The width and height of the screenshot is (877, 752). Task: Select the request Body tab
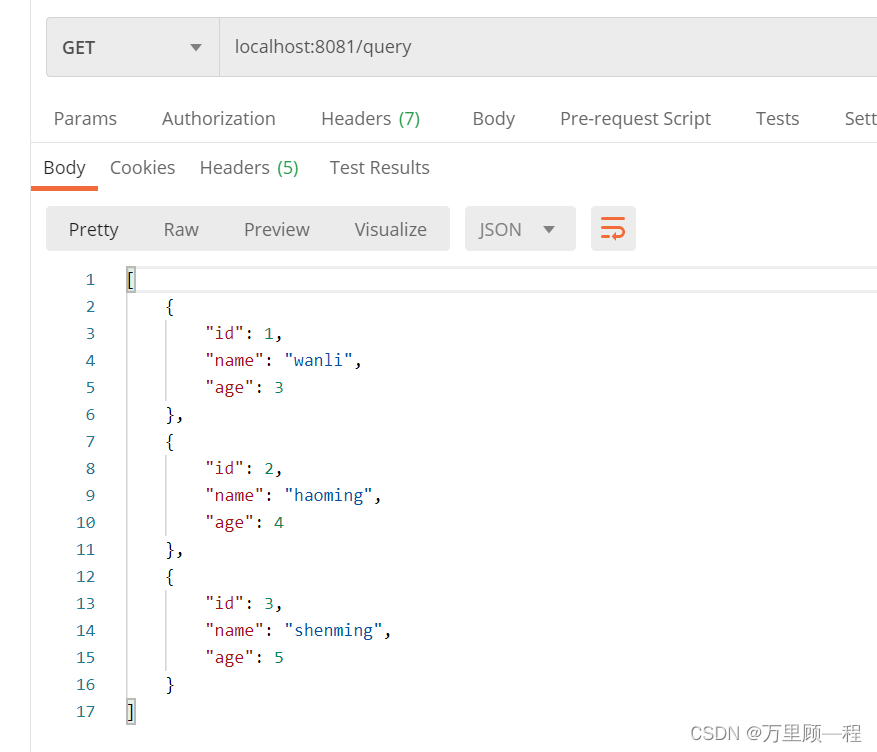[x=493, y=119]
